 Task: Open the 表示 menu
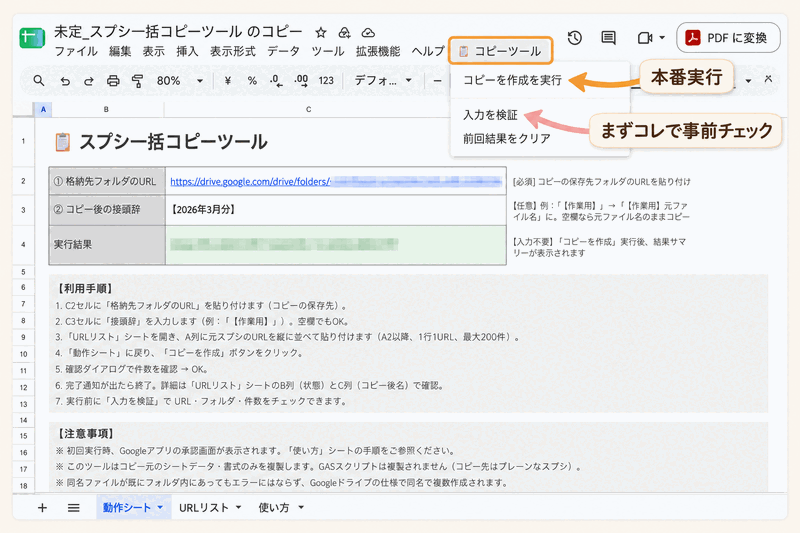pos(153,52)
